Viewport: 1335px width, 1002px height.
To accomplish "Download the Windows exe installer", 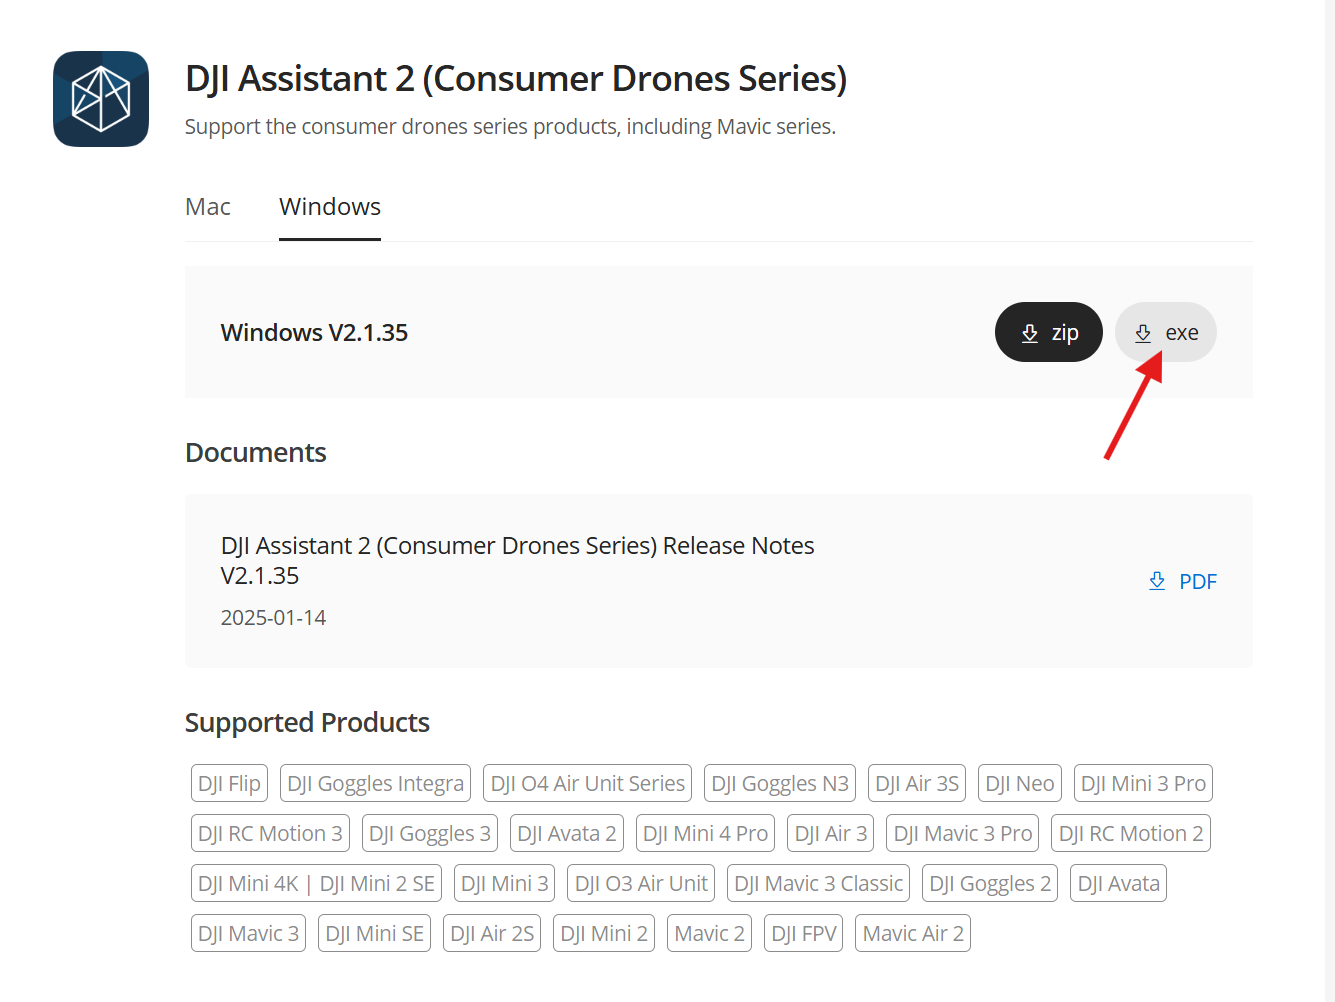I will pos(1166,332).
